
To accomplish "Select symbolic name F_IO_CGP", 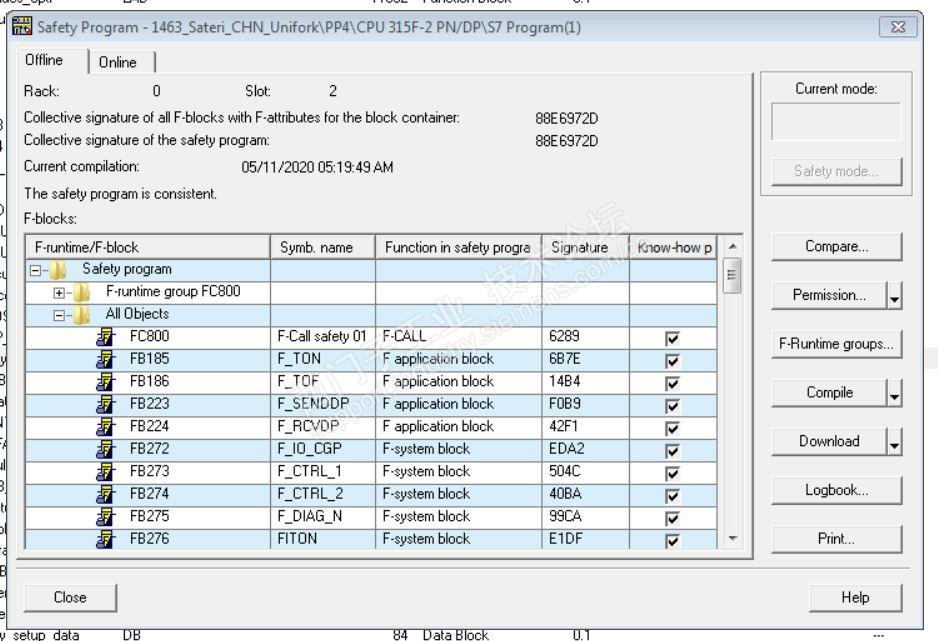I will [309, 449].
